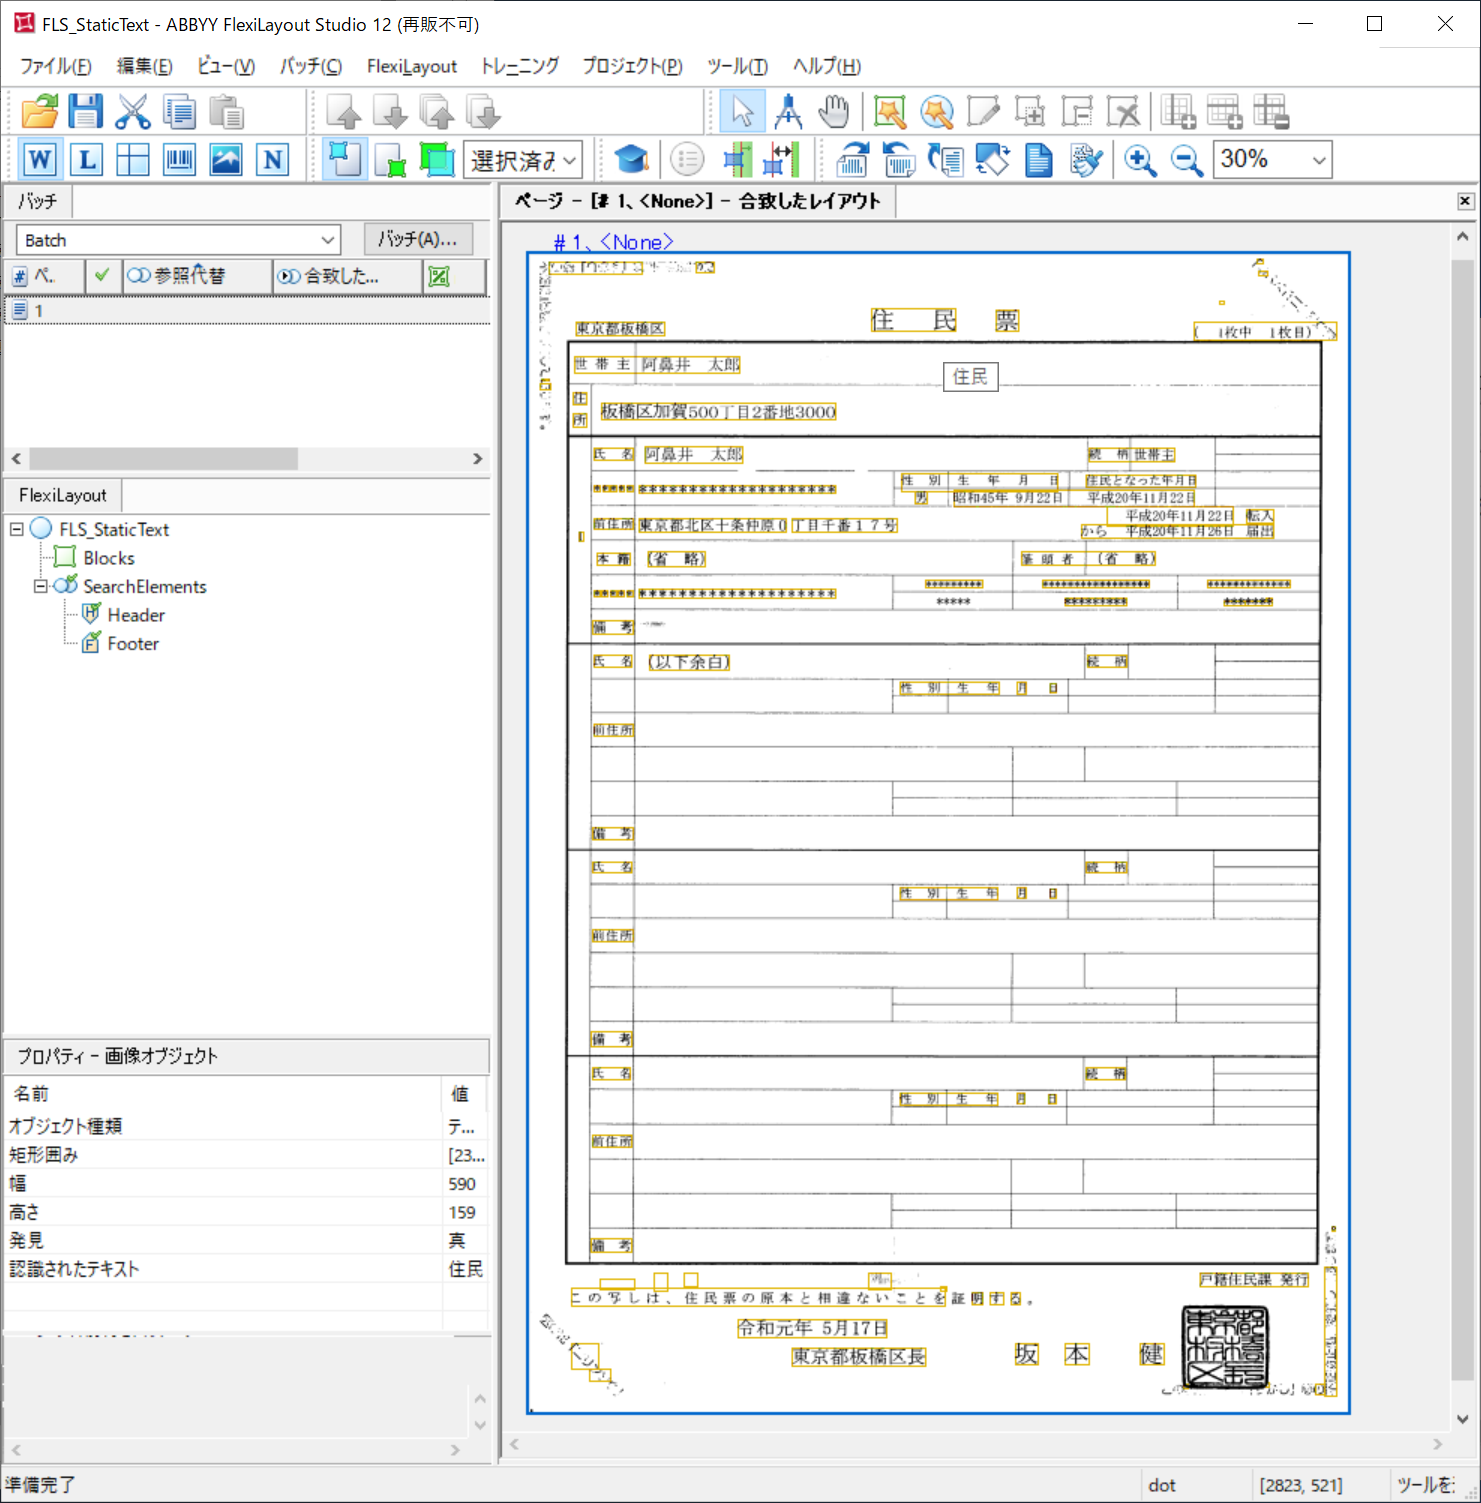Open the Batch combo box
The width and height of the screenshot is (1481, 1503).
[x=178, y=240]
